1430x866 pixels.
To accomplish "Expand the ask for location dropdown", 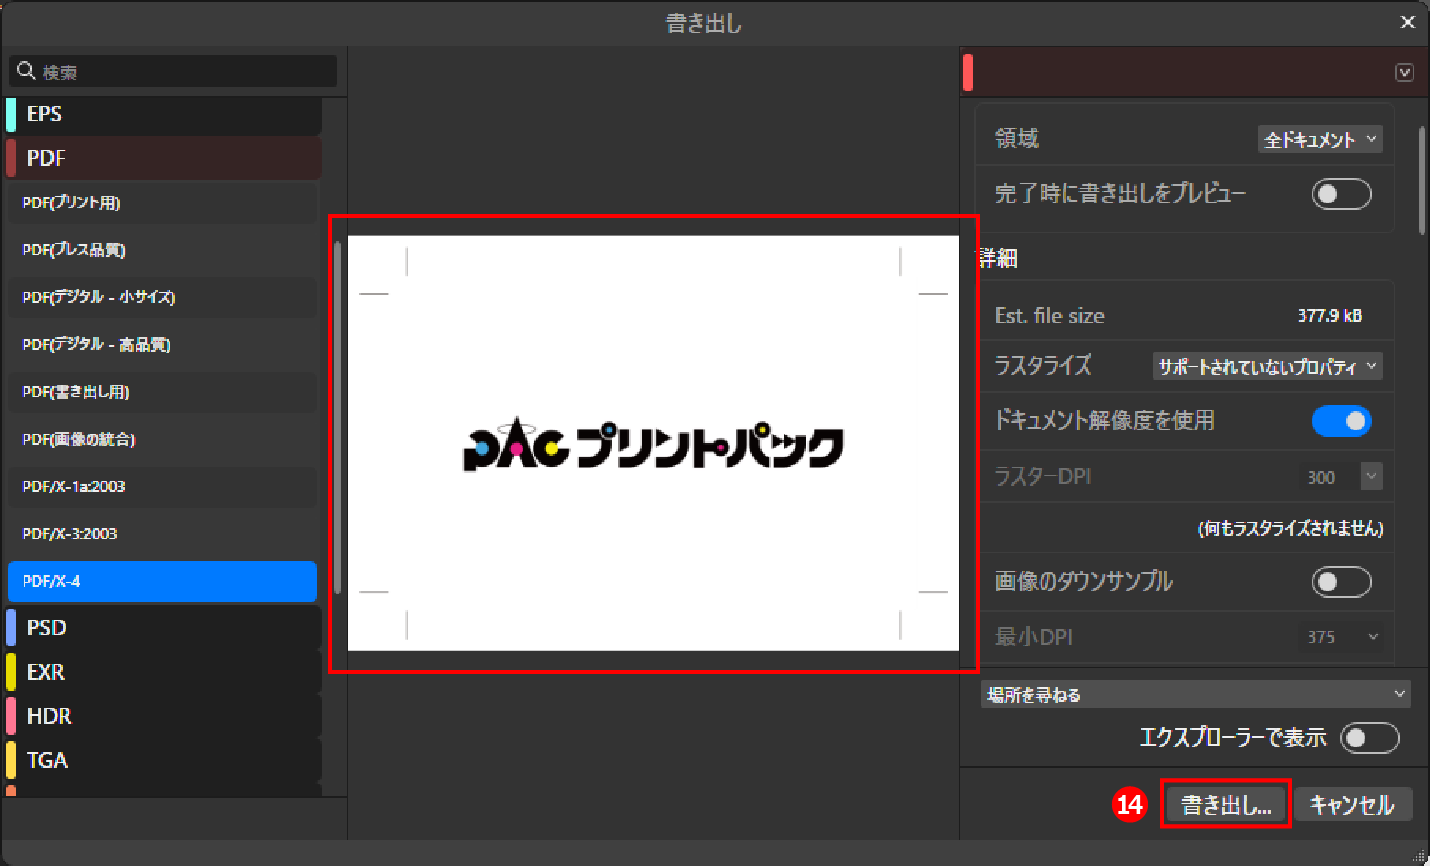I will (x=1195, y=694).
